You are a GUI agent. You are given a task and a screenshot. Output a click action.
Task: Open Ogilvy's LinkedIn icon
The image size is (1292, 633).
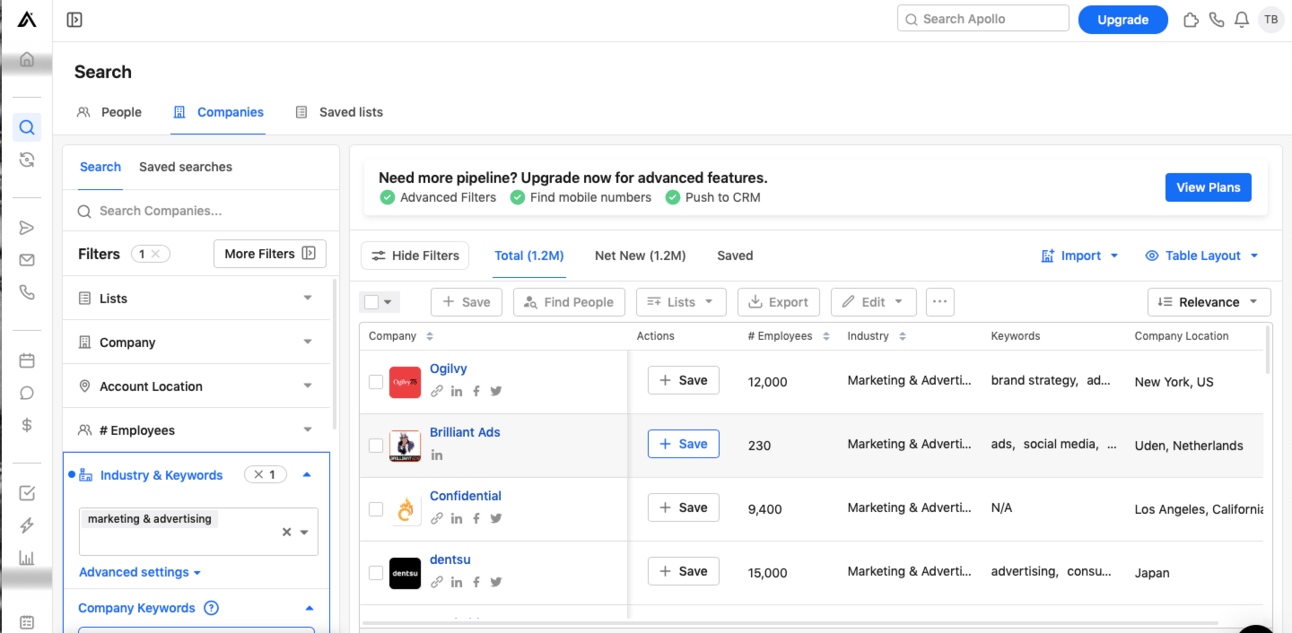(x=456, y=391)
